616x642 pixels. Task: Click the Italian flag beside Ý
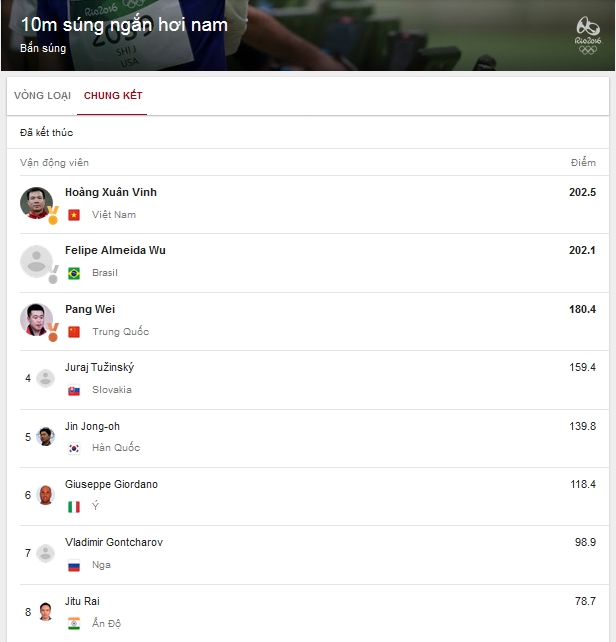74,507
